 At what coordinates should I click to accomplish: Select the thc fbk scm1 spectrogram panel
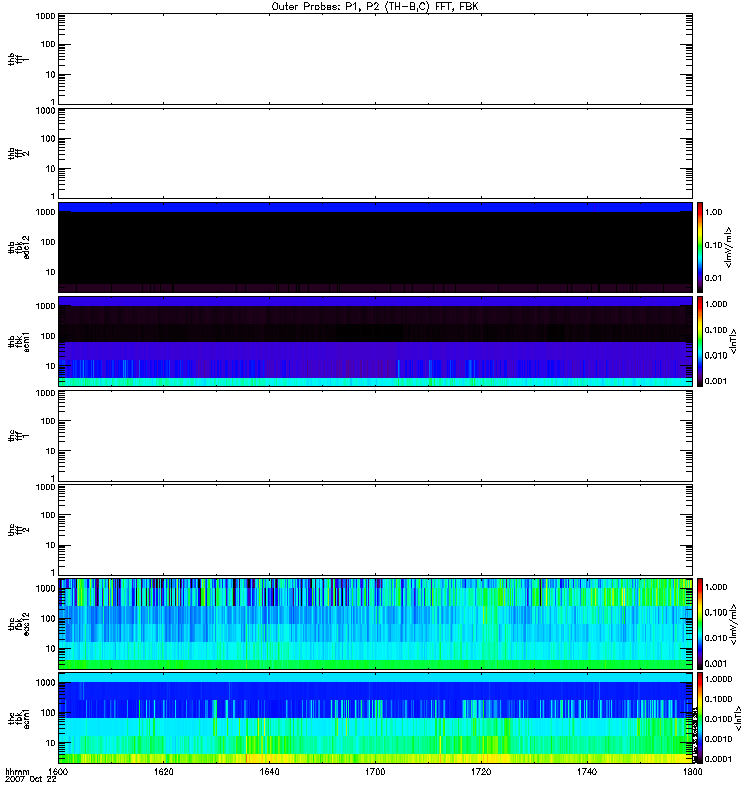(374, 717)
